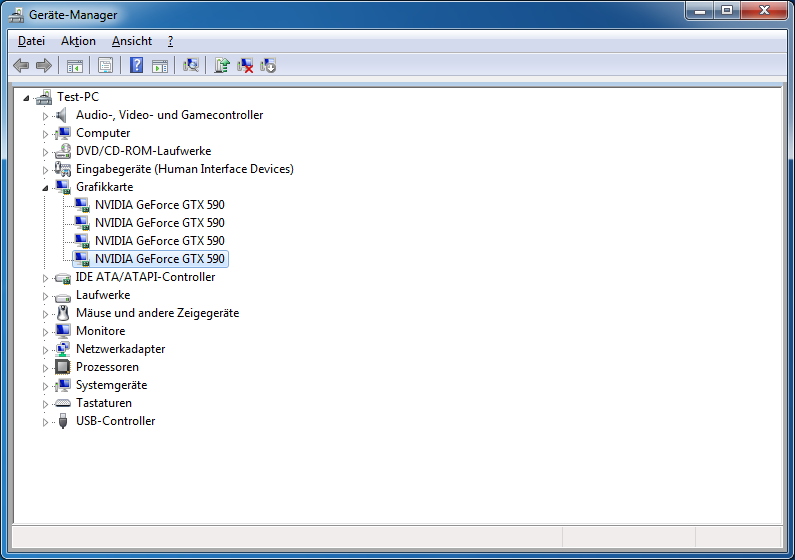Collapse the Test-PC root node
This screenshot has width=795, height=560.
(x=26, y=98)
